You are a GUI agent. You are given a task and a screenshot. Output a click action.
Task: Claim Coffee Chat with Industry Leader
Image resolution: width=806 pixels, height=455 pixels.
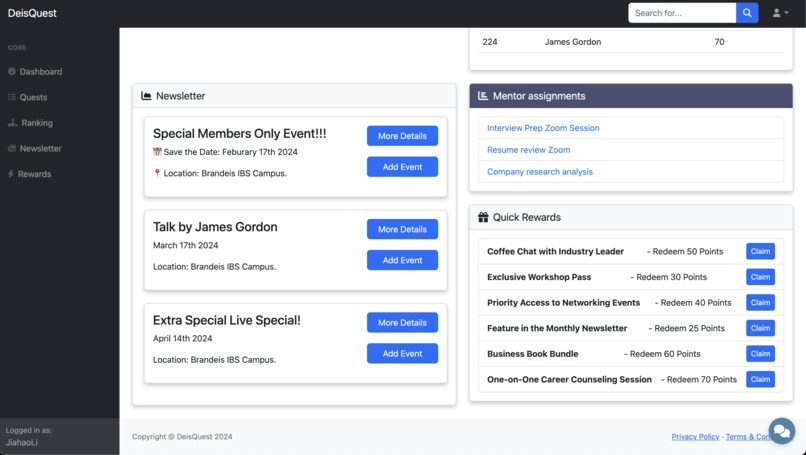pyautogui.click(x=760, y=251)
